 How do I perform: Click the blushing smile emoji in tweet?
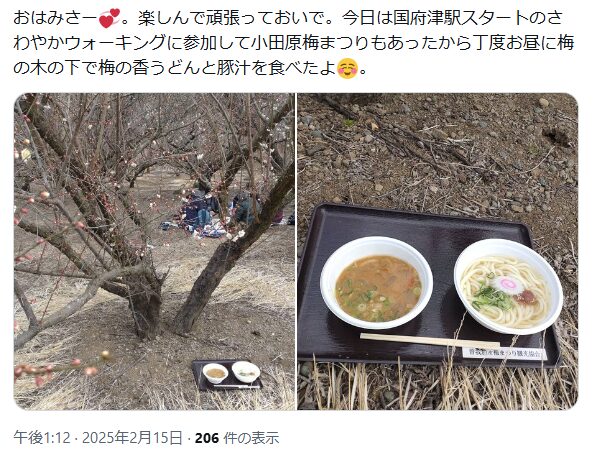coord(347,68)
